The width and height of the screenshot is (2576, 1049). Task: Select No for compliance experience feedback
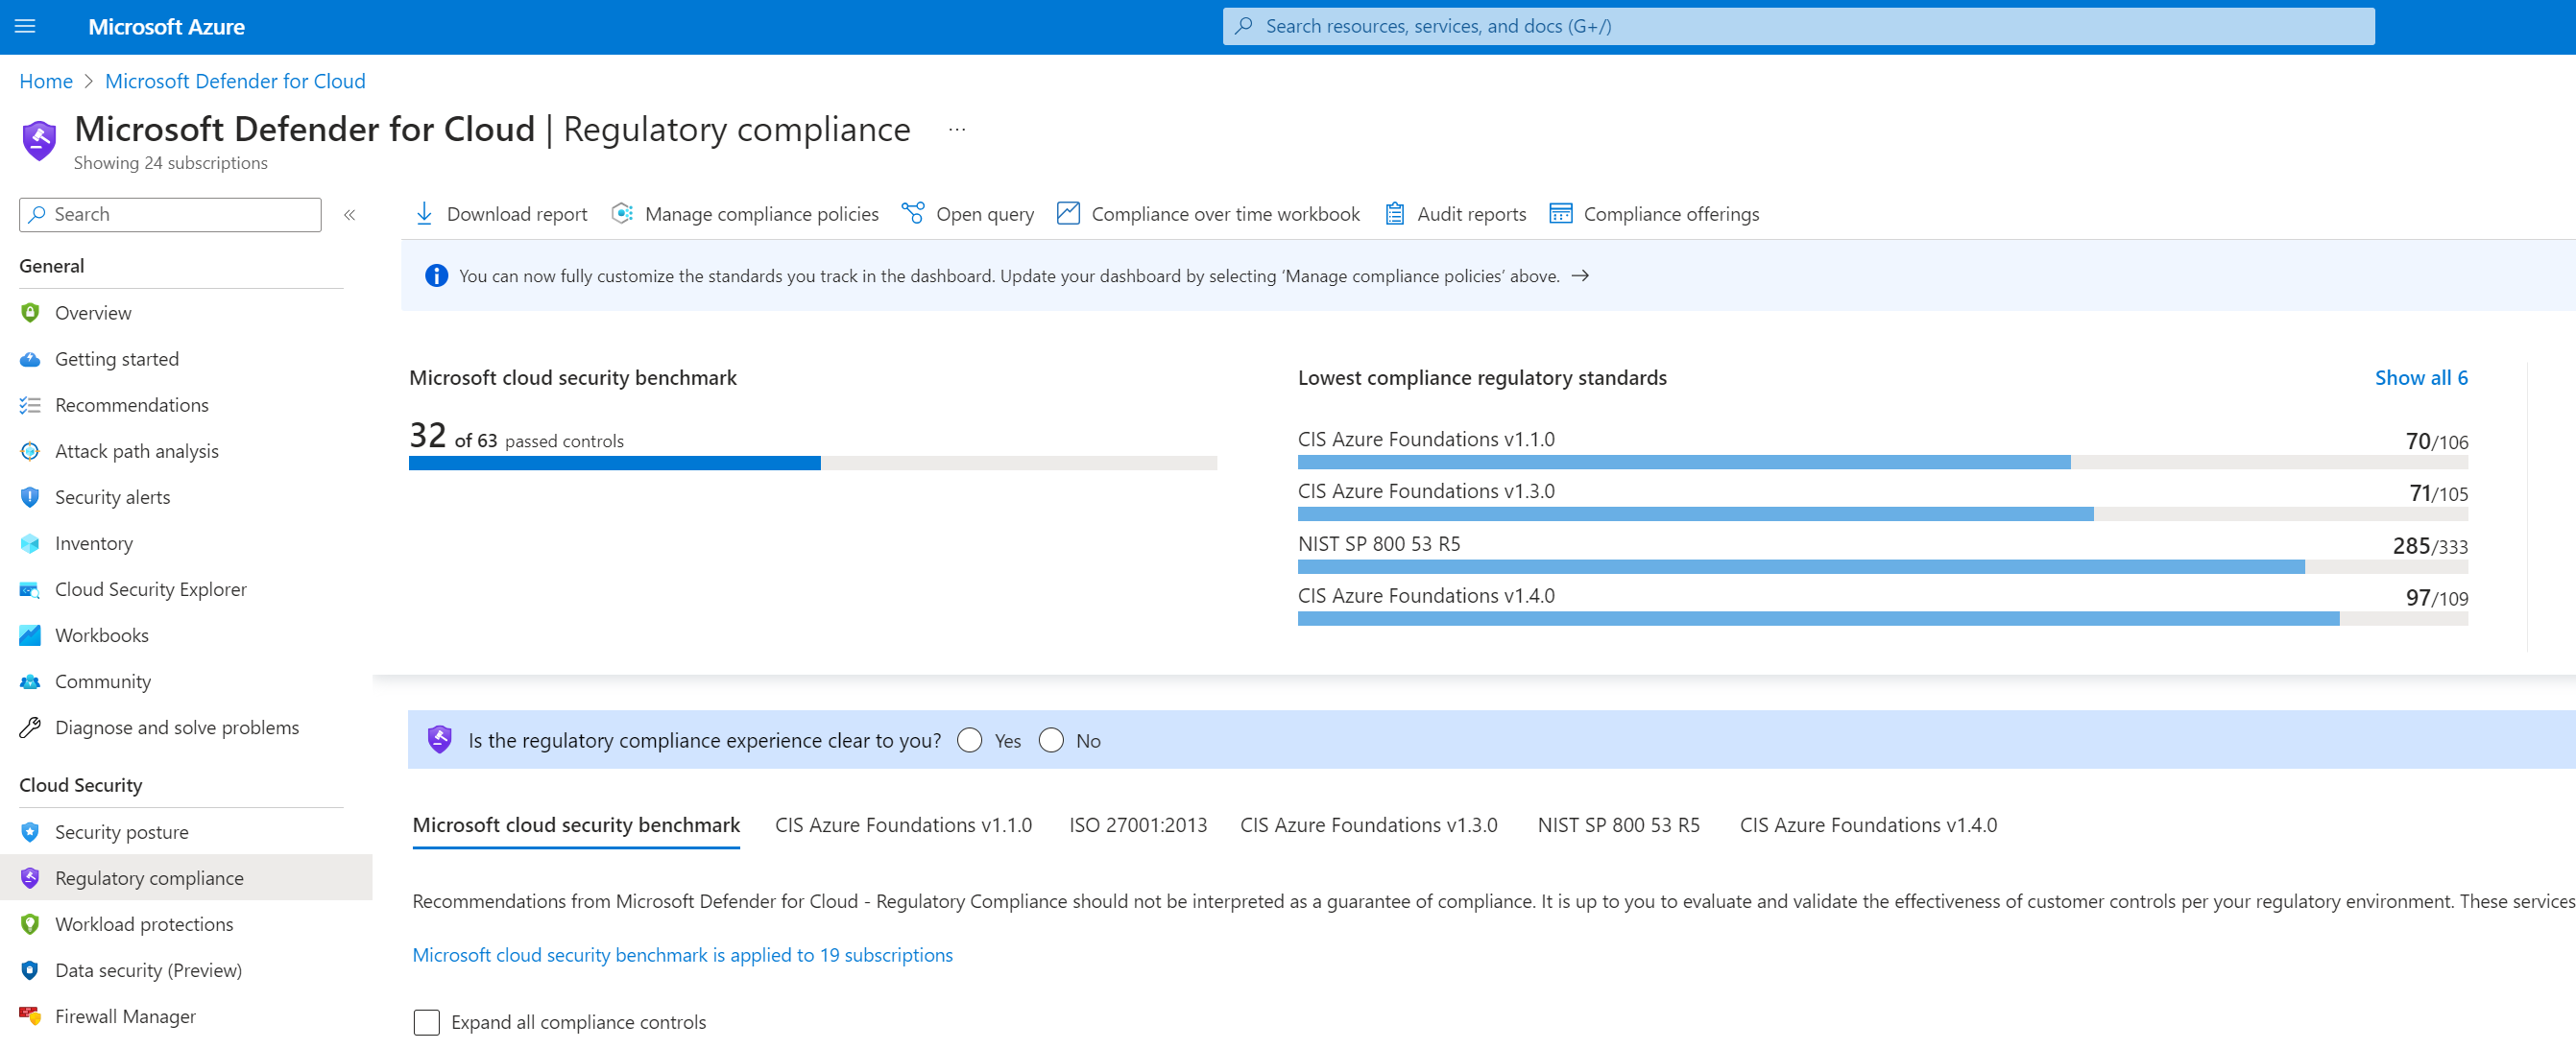tap(1051, 740)
